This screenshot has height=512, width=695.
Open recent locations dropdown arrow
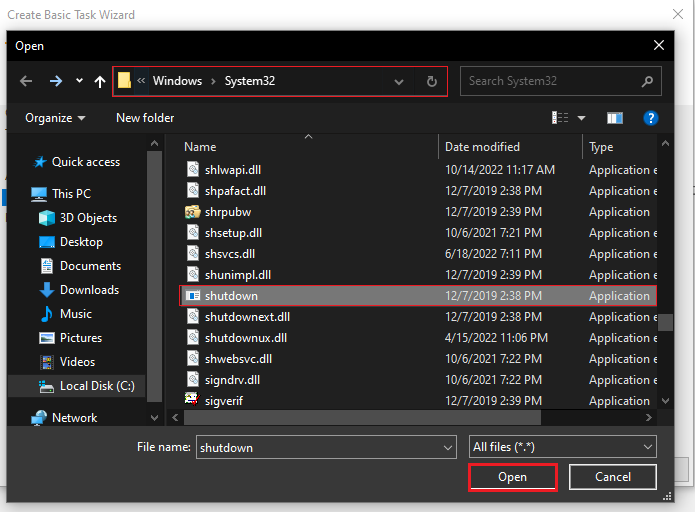pos(79,81)
